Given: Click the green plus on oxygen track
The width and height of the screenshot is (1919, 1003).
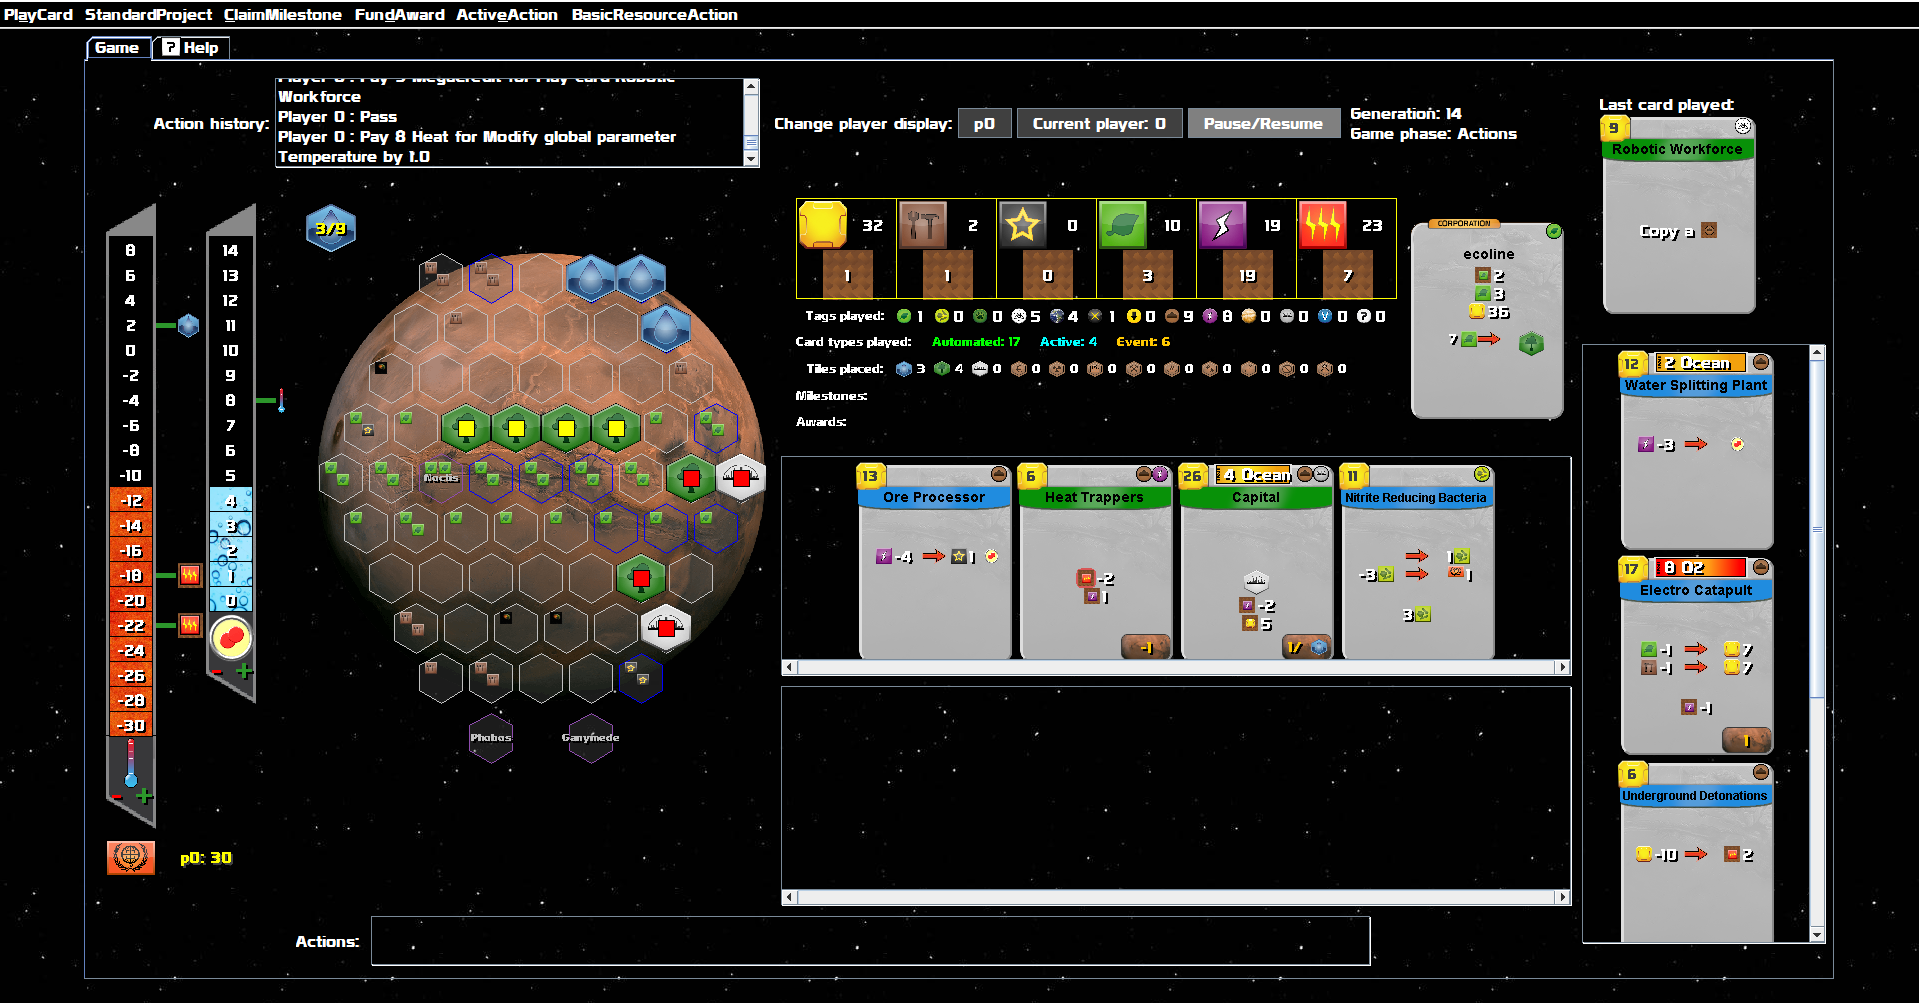Looking at the screenshot, I should 244,671.
